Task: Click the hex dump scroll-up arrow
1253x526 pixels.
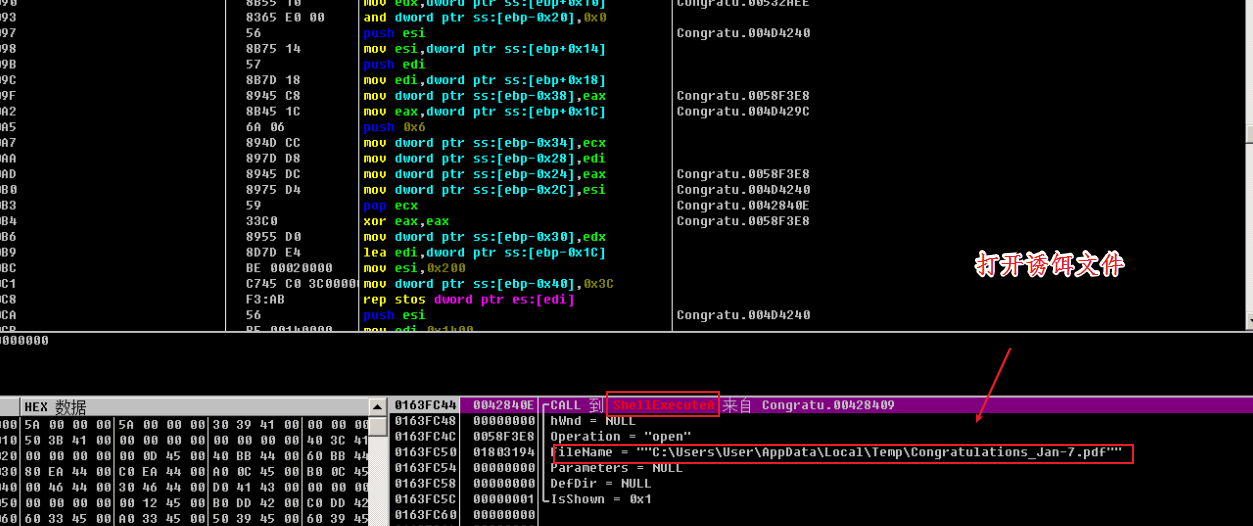Action: [x=377, y=407]
